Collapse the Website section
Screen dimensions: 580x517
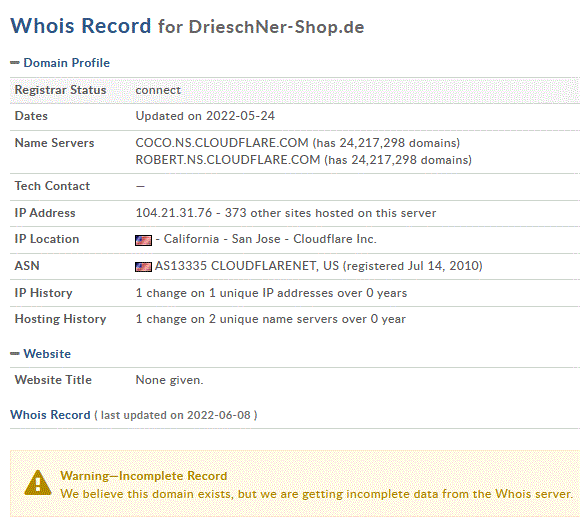15,354
